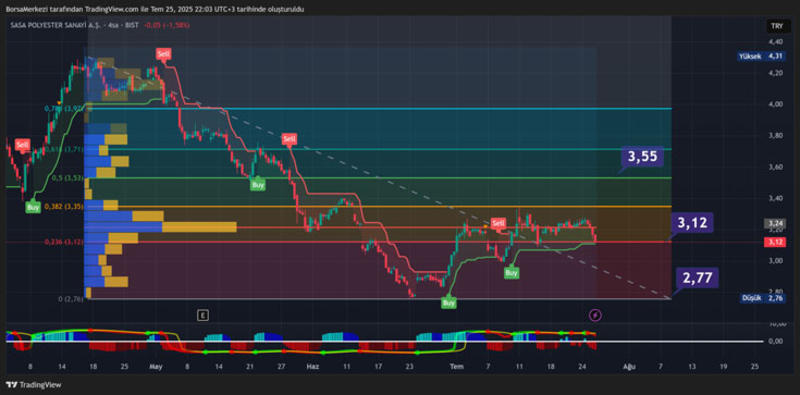Click the Sell signal near late May

289,139
